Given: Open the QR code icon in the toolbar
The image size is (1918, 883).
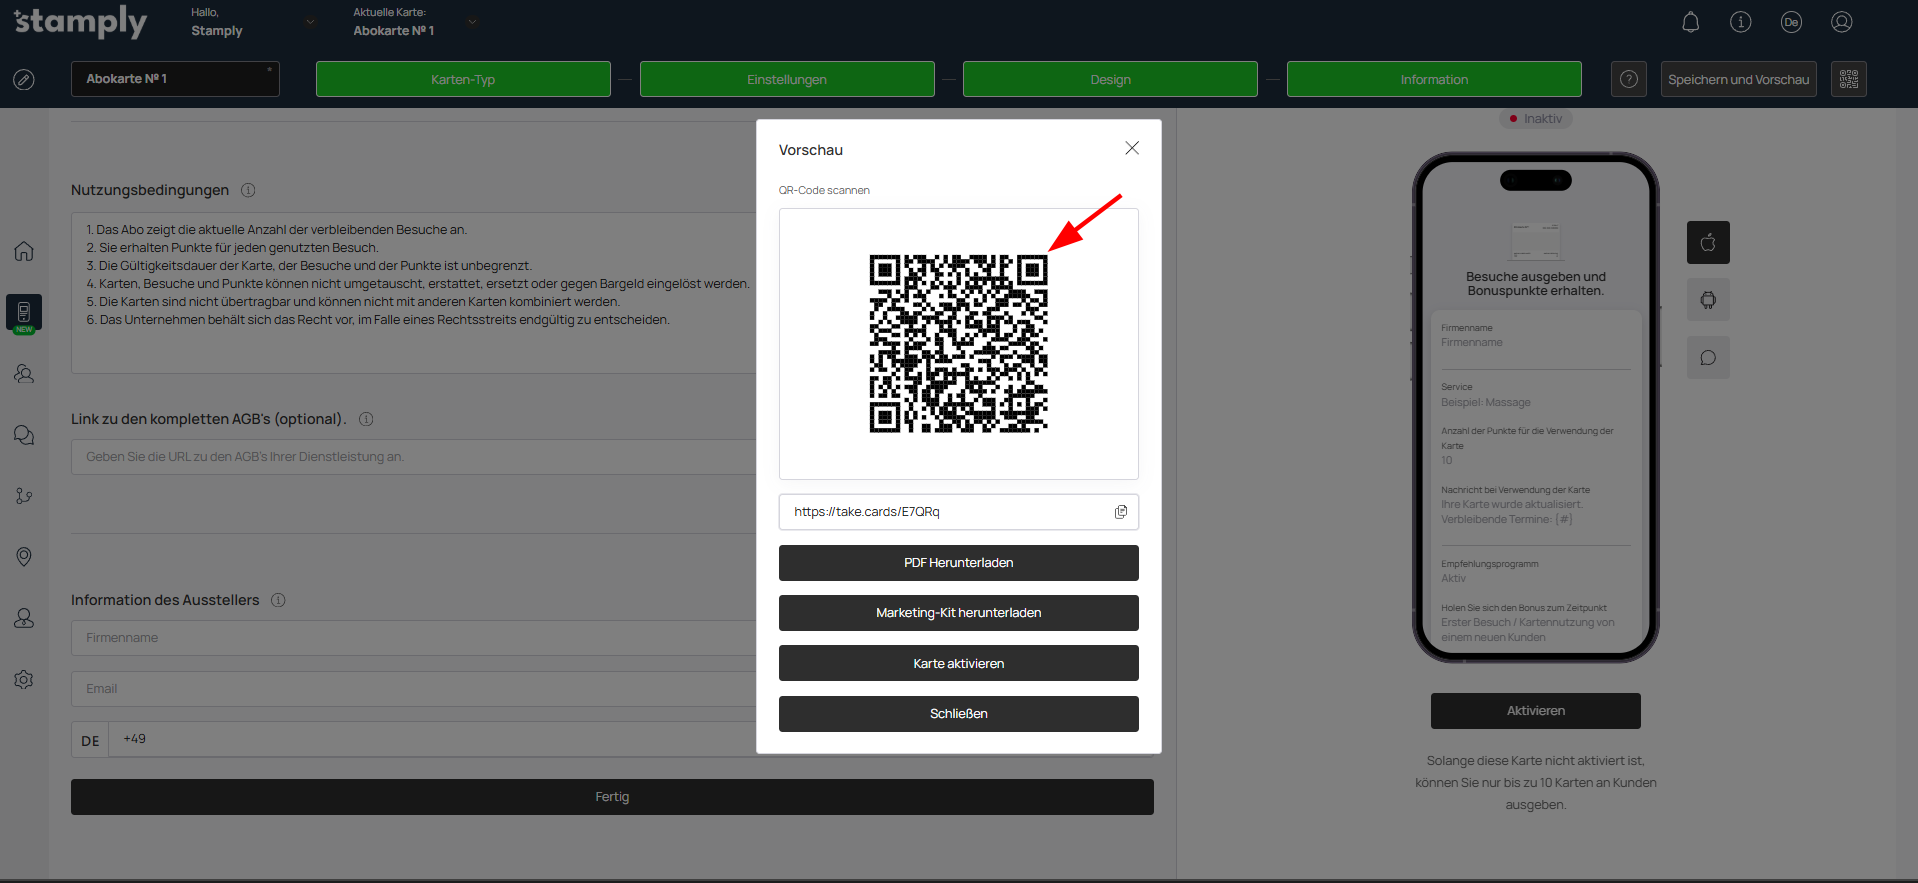Looking at the screenshot, I should (x=1848, y=79).
